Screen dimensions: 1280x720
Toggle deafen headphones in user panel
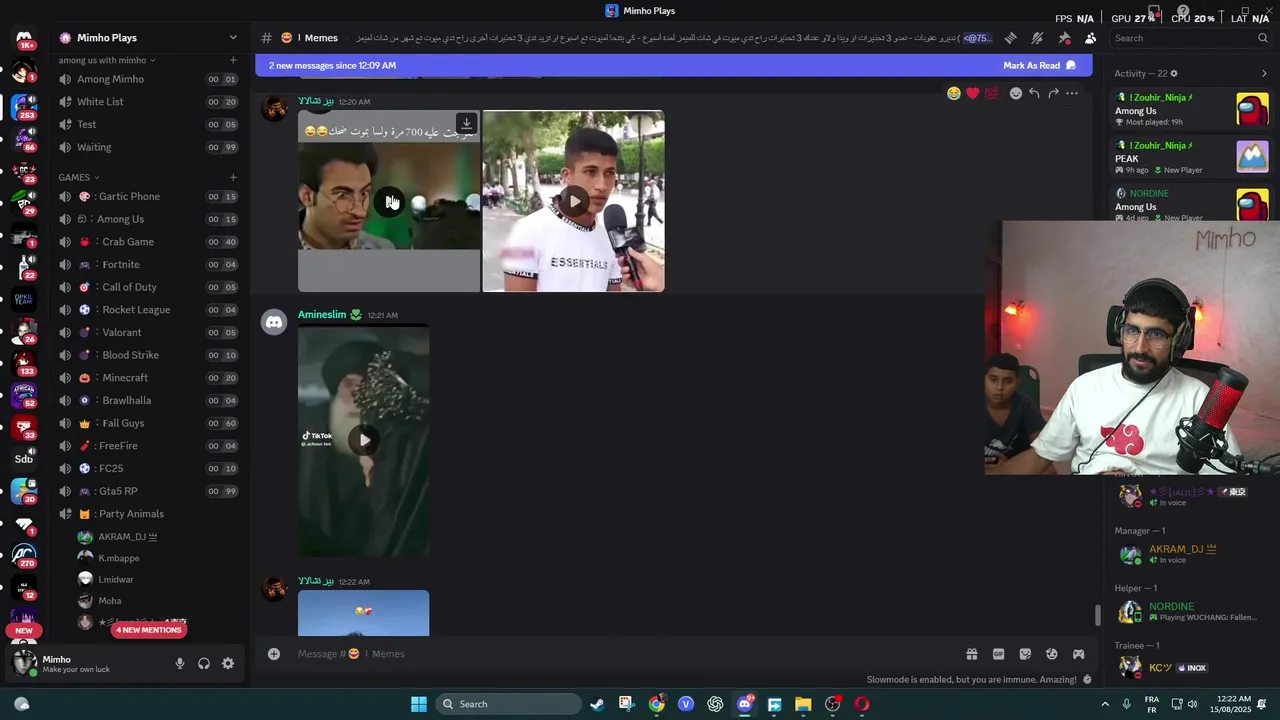204,663
